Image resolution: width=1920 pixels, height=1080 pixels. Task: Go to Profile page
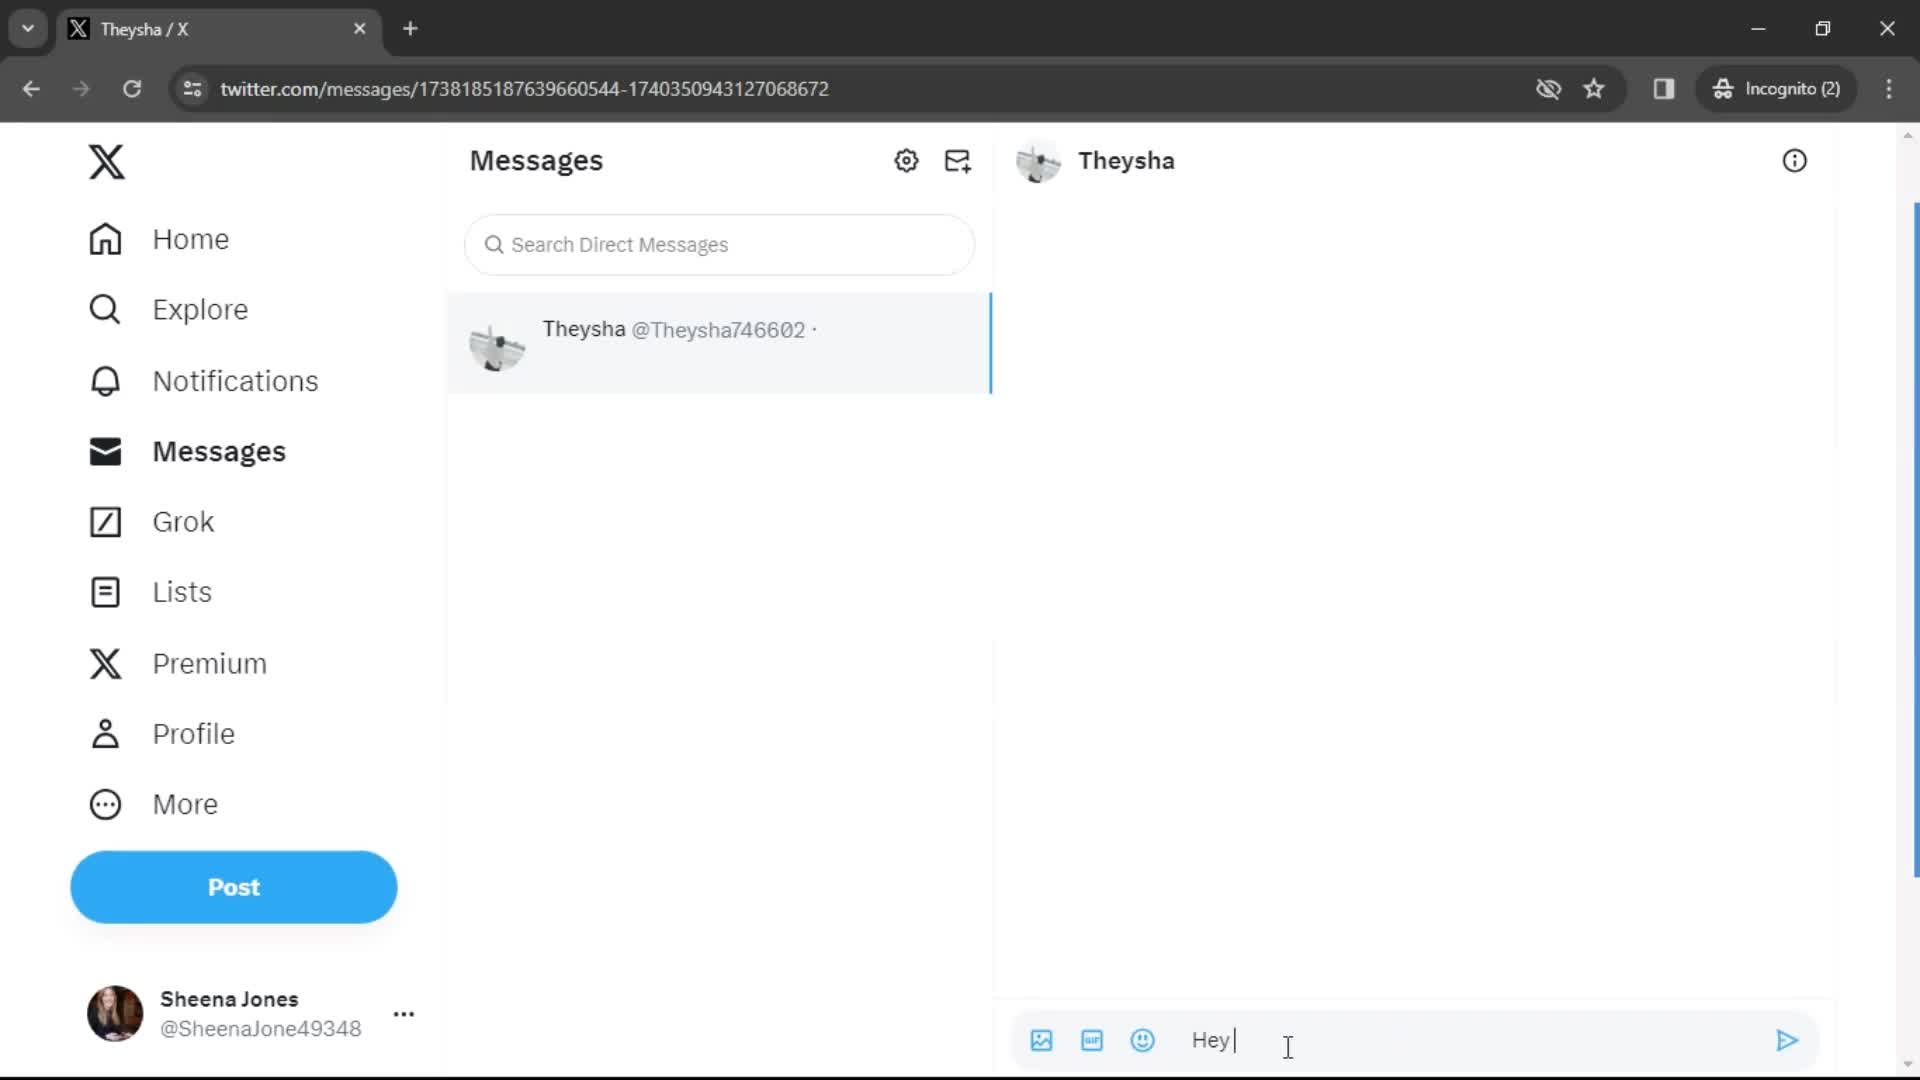tap(161, 734)
